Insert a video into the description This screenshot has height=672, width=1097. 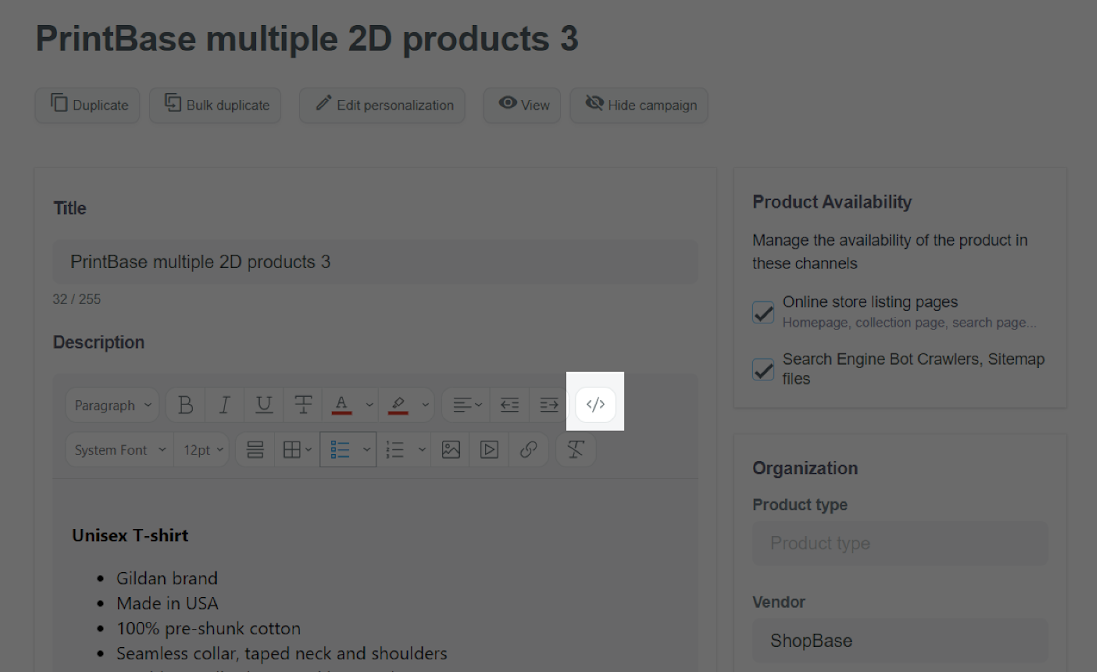coord(489,450)
